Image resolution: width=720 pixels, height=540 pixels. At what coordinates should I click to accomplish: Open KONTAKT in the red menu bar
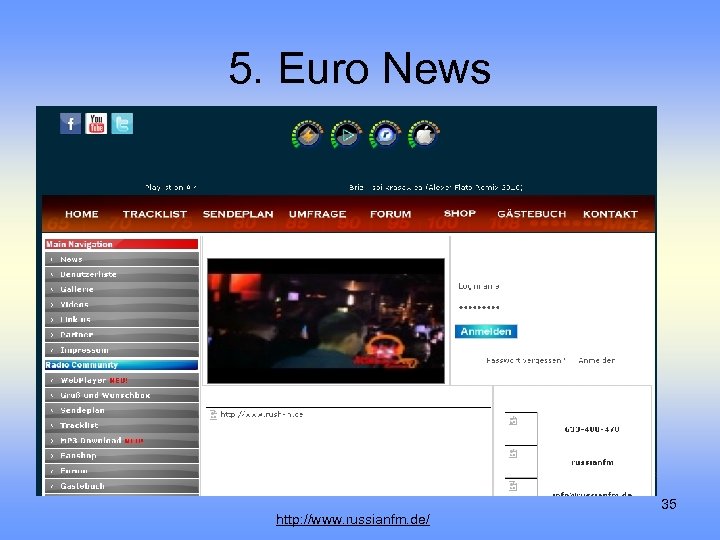(610, 214)
